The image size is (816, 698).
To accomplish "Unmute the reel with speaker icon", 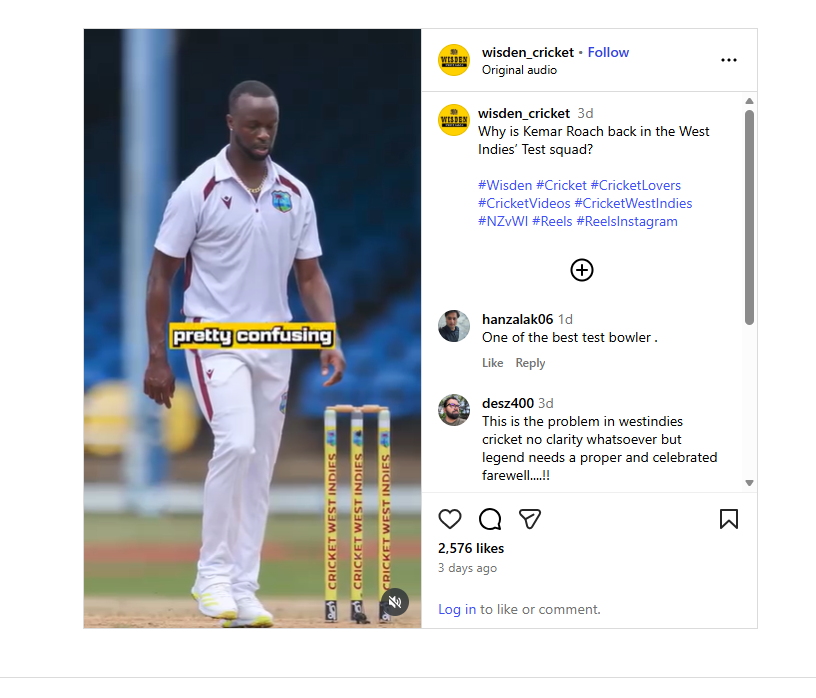I will pyautogui.click(x=395, y=602).
